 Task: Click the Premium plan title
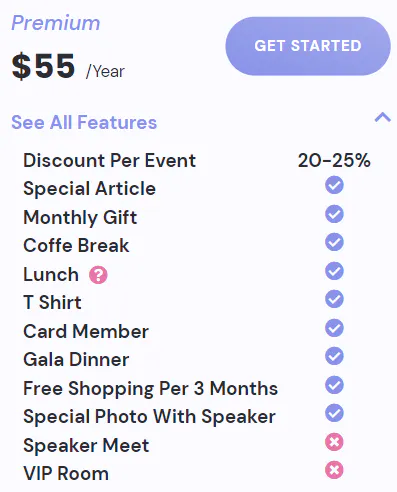coord(56,23)
